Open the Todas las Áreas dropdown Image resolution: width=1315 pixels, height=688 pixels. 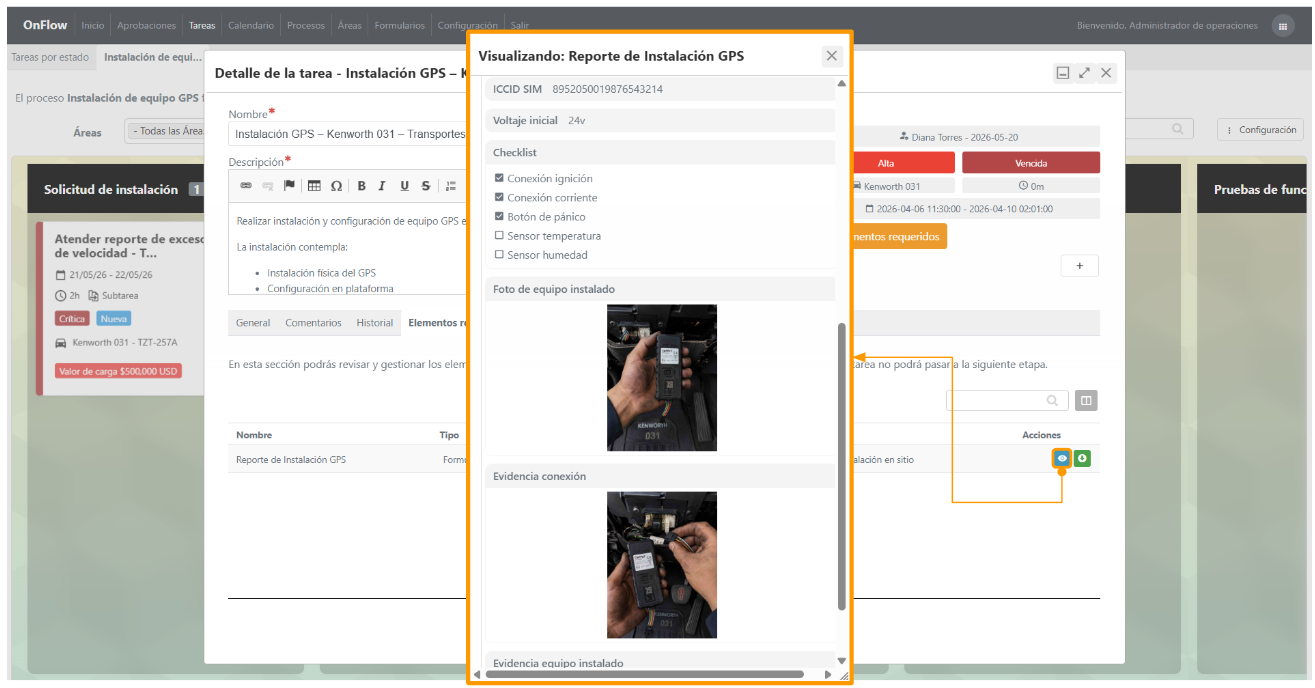(166, 131)
